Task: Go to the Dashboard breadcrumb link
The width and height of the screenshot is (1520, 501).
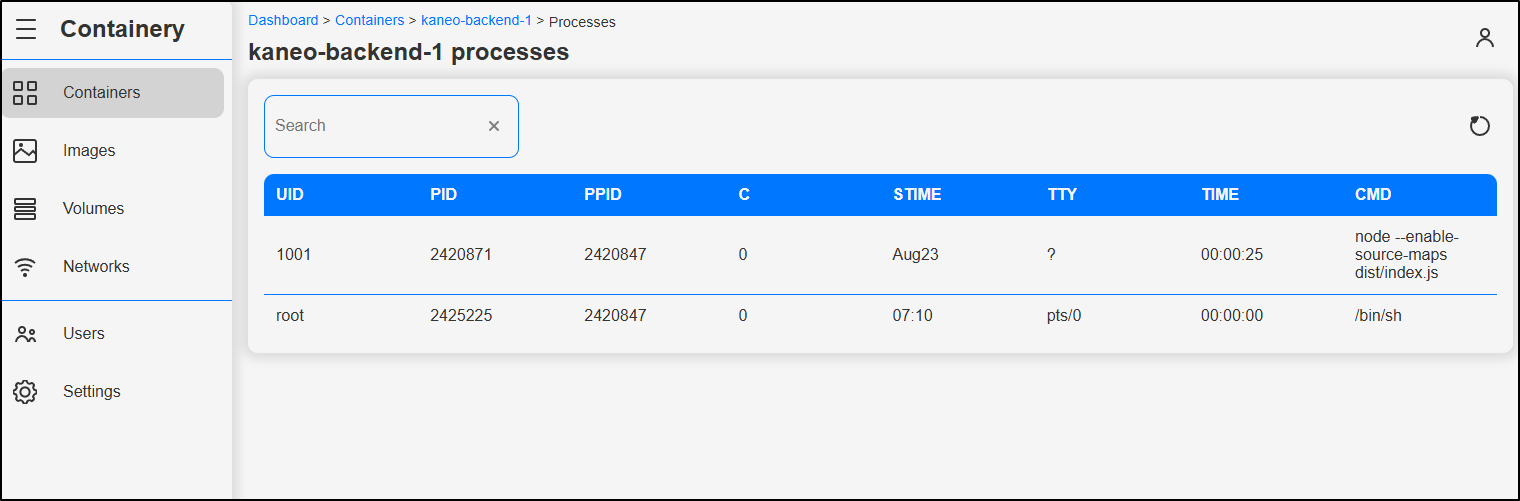Action: [x=283, y=20]
